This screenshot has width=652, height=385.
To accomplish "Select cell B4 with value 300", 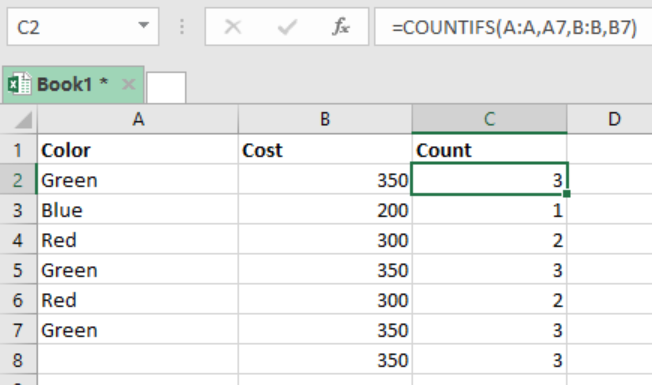I will coord(325,239).
